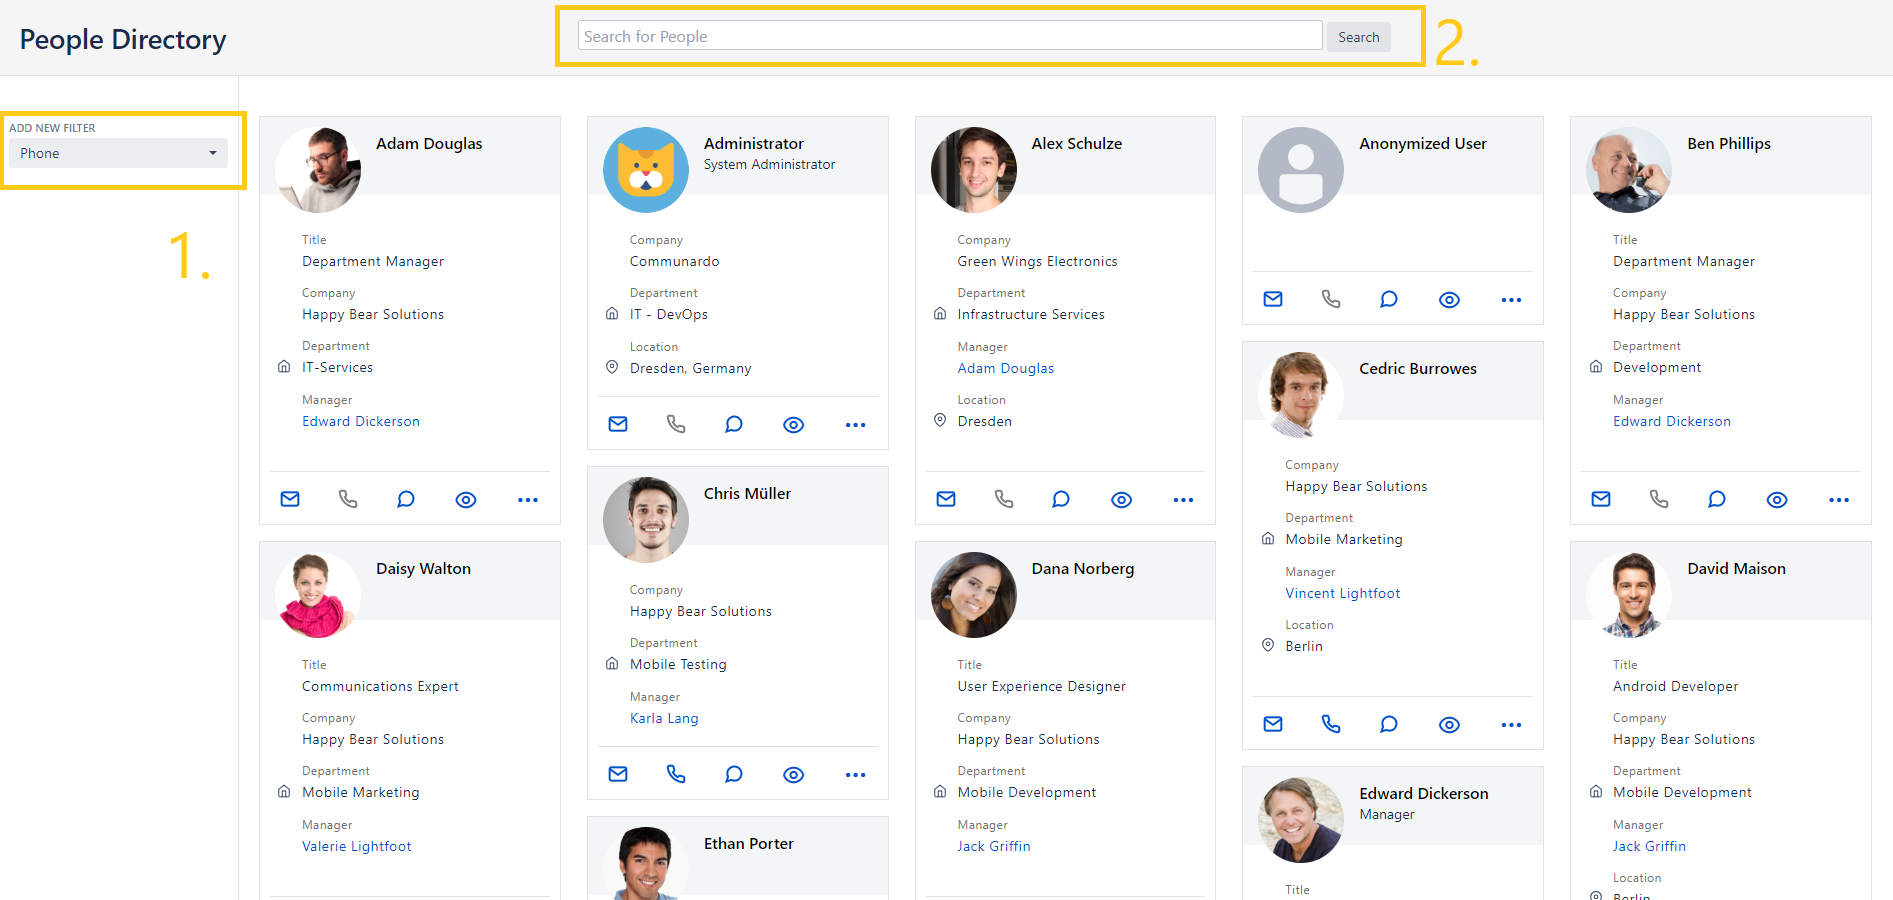This screenshot has height=900, width=1893.
Task: Call Cedric Burrowes using the phone icon
Action: point(1331,724)
